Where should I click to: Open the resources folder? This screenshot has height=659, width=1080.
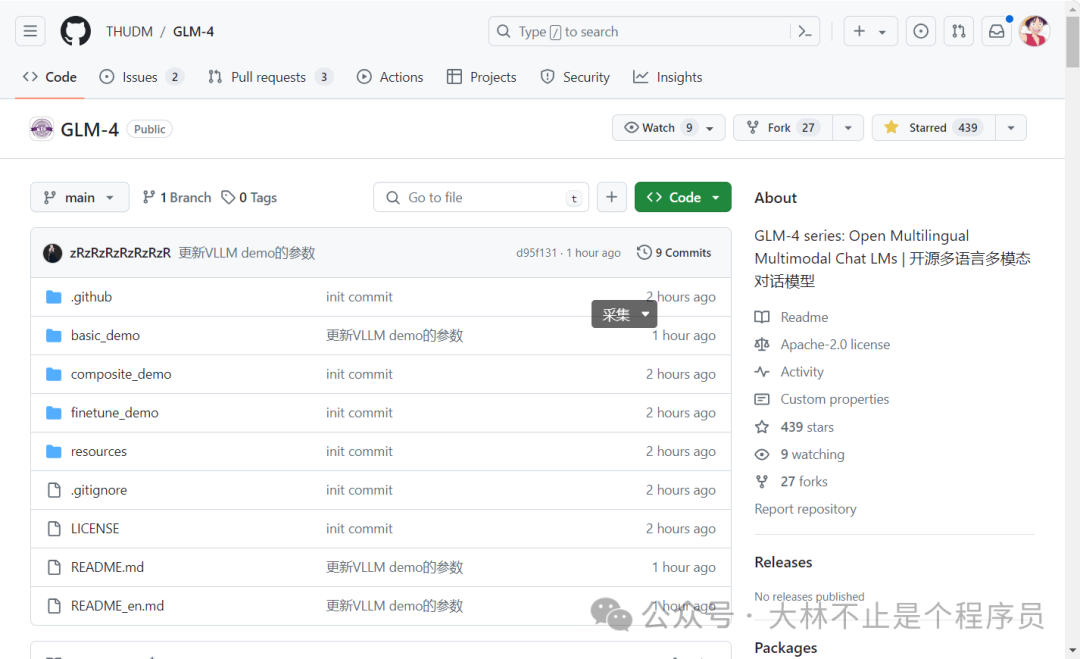pos(99,451)
